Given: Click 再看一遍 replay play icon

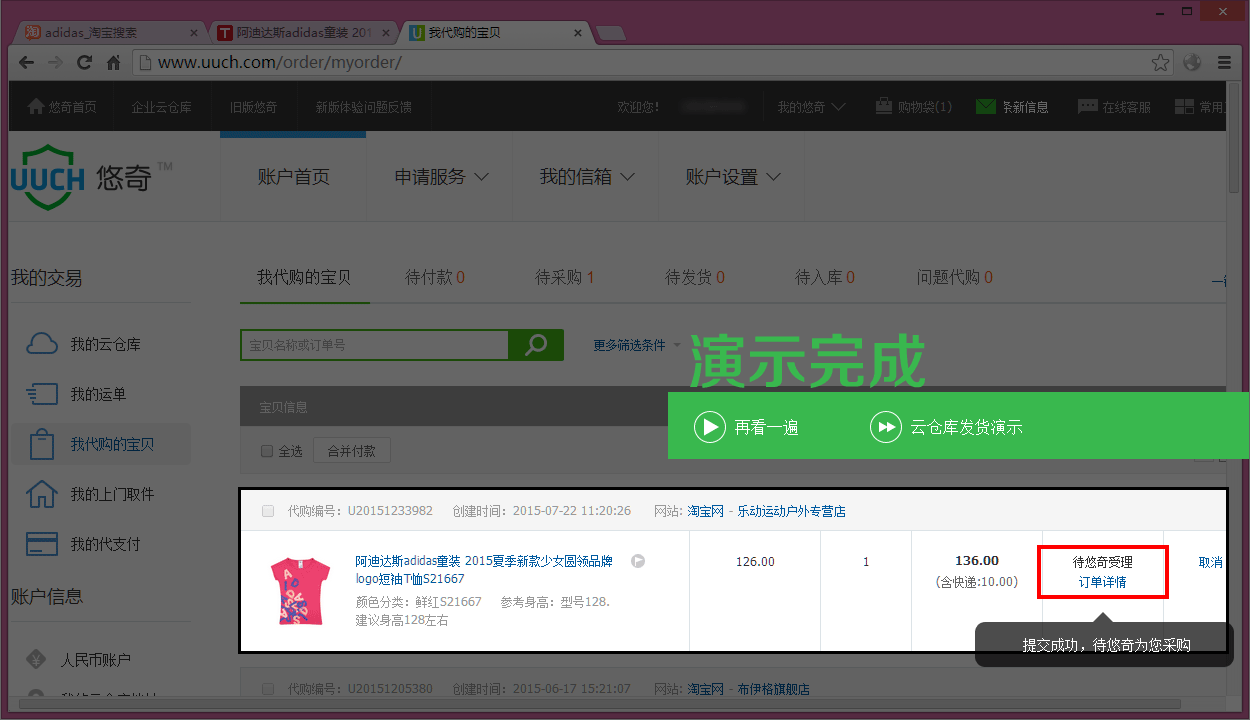Looking at the screenshot, I should (709, 427).
